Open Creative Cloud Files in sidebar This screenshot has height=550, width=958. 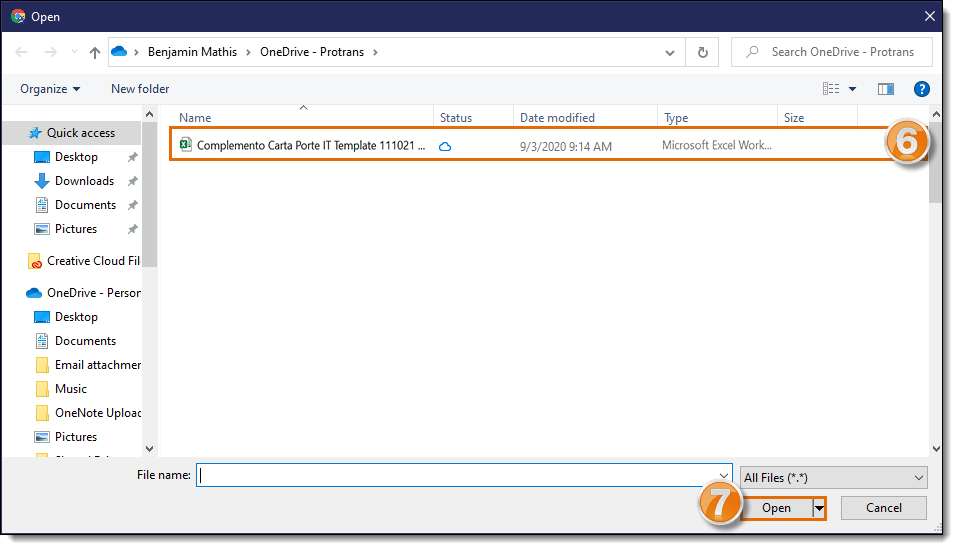pyautogui.click(x=92, y=261)
